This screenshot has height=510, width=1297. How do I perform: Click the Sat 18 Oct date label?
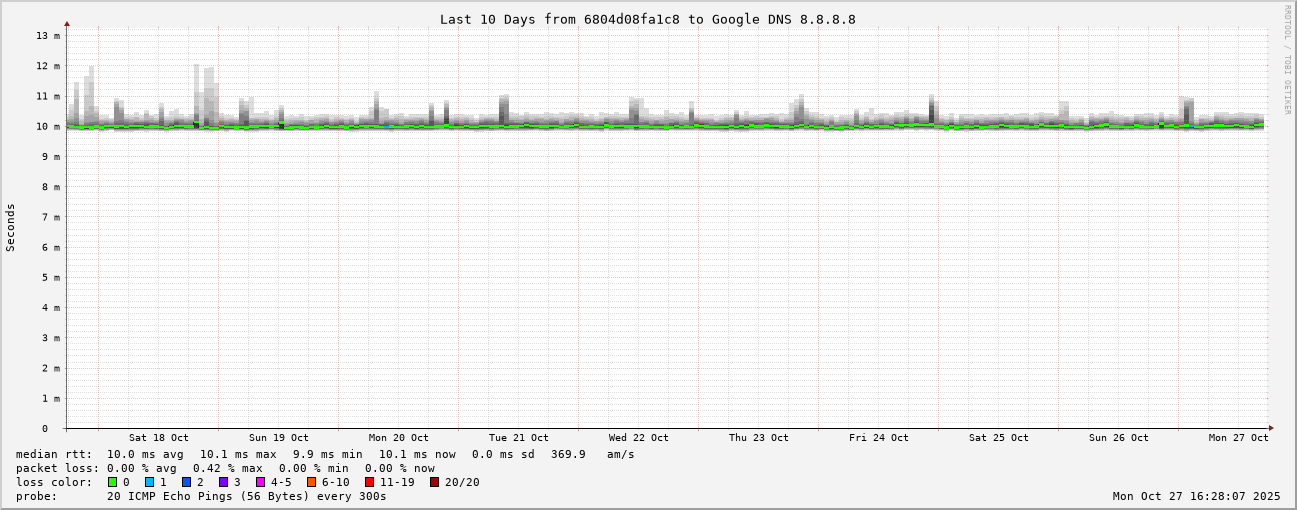pos(158,437)
